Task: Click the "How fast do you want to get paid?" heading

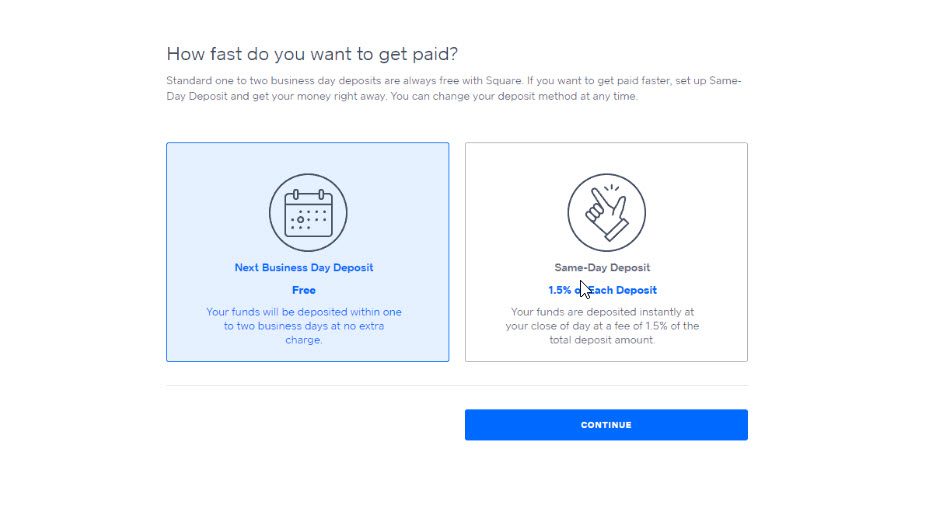Action: pos(312,54)
